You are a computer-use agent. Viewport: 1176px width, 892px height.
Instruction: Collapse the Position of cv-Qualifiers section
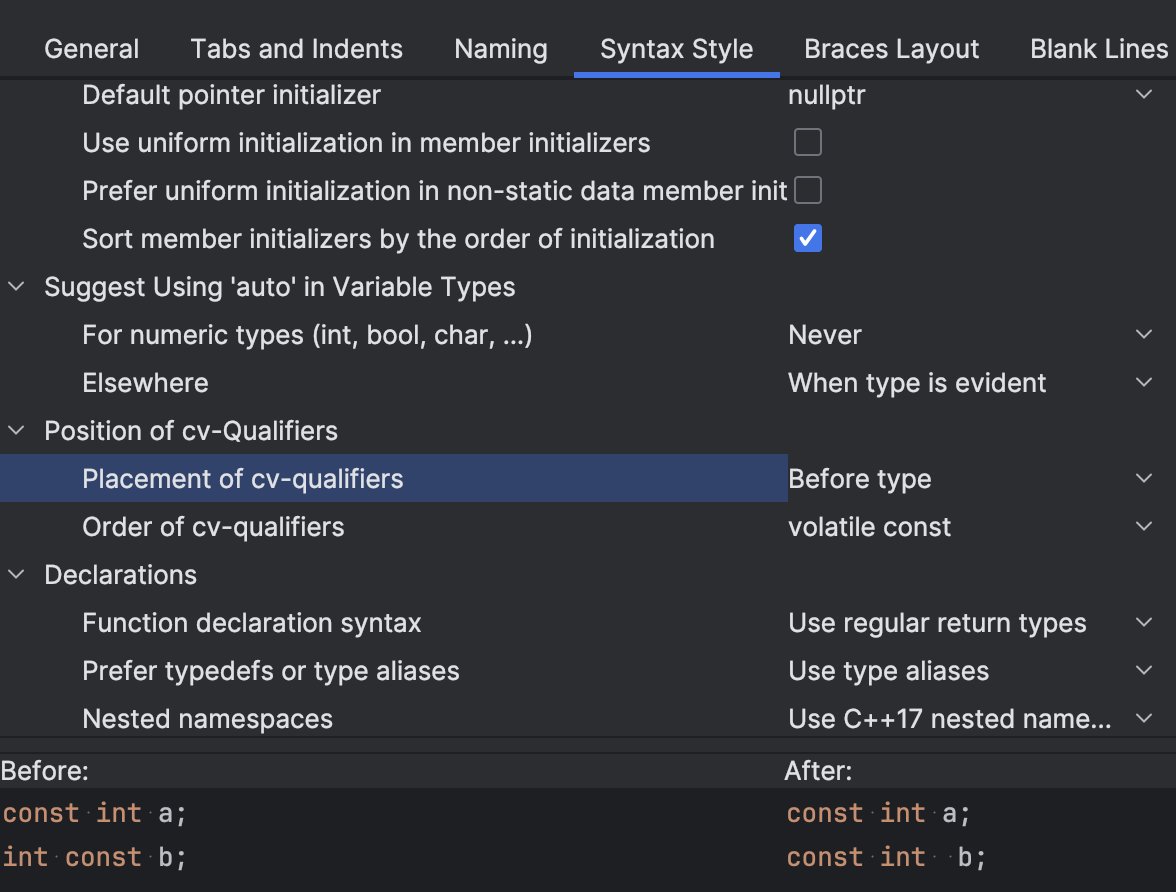click(17, 431)
